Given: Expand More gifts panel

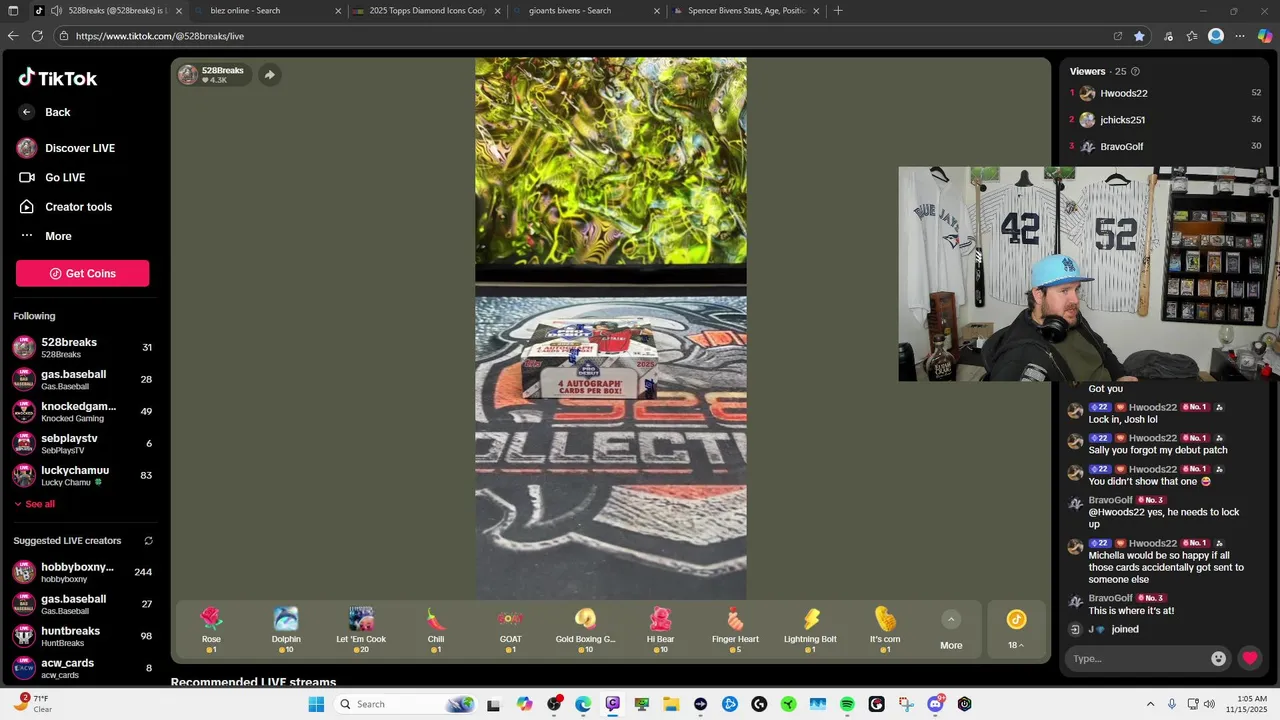Looking at the screenshot, I should coord(951,630).
